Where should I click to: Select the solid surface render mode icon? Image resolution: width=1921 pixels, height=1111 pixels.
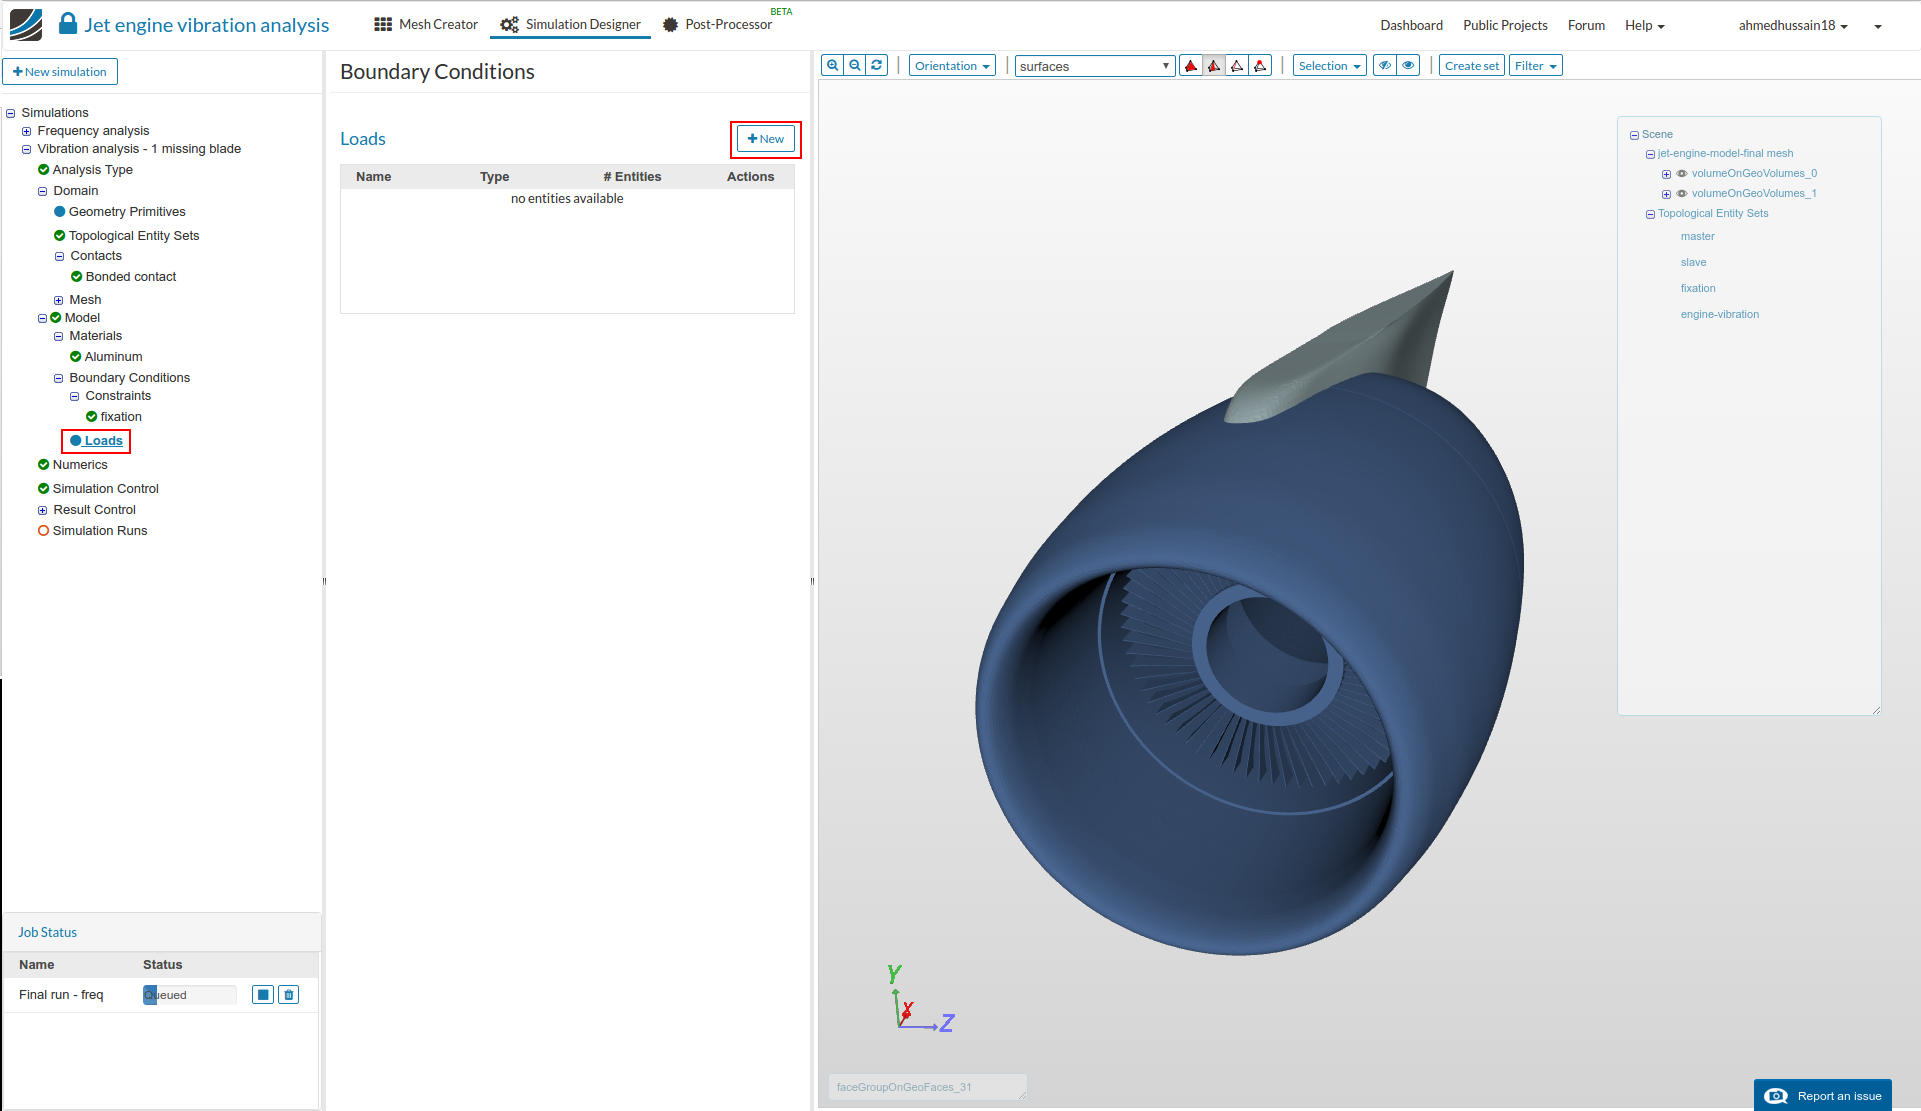(x=1191, y=66)
